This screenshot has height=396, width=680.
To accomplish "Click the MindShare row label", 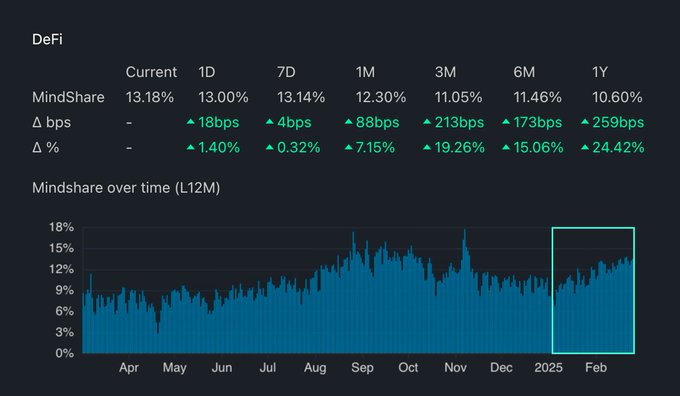I will click(68, 97).
